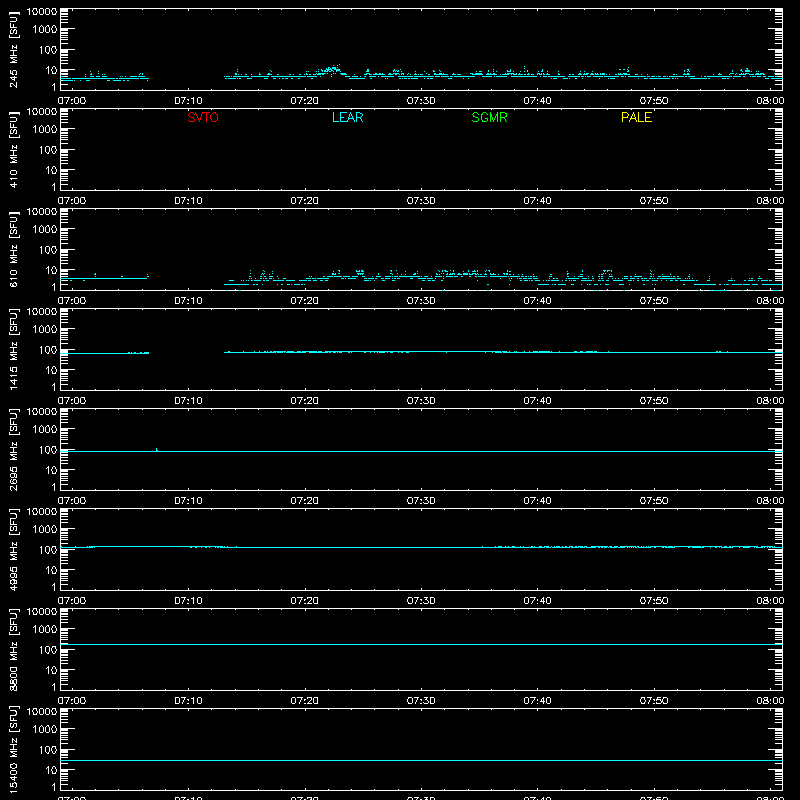Screen dimensions: 800x800
Task: Click the 07:50 time label of the 2695 MHz plot
Action: pyautogui.click(x=654, y=501)
